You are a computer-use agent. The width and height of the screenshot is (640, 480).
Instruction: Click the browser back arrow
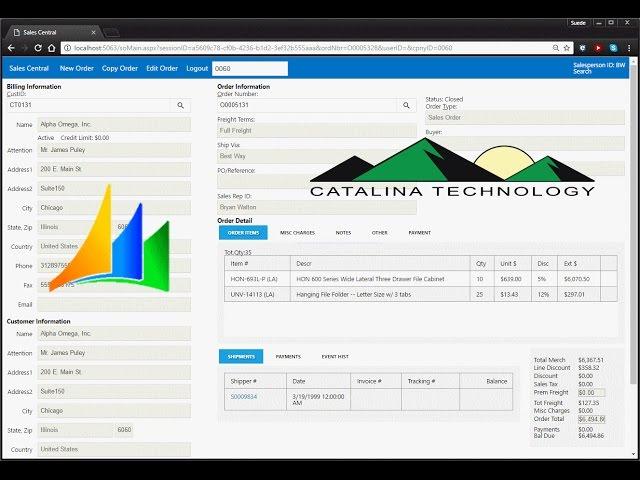(x=11, y=48)
